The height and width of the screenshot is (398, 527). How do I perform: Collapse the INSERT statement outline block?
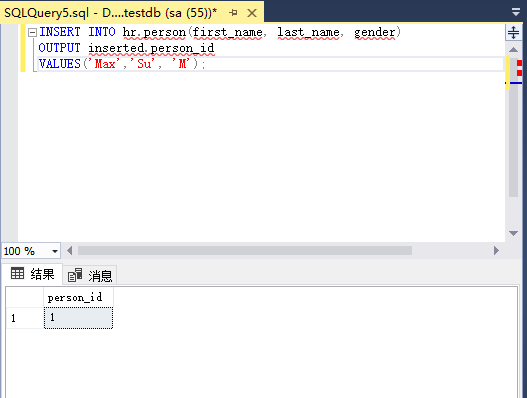pos(32,32)
